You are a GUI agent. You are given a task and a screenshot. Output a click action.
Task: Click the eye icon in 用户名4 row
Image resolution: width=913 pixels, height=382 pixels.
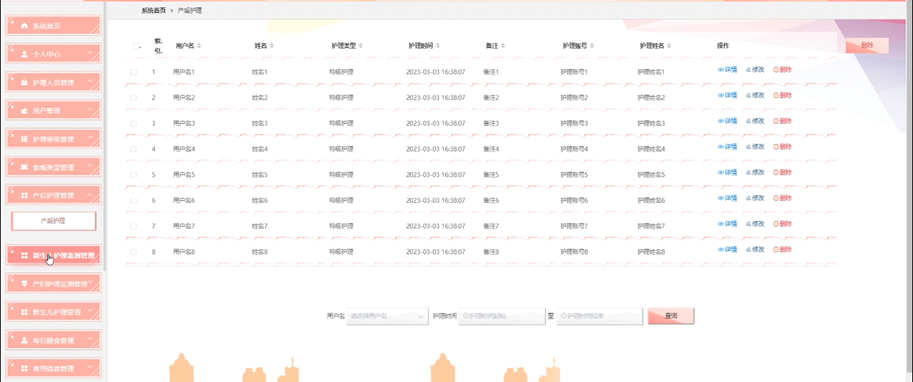720,146
